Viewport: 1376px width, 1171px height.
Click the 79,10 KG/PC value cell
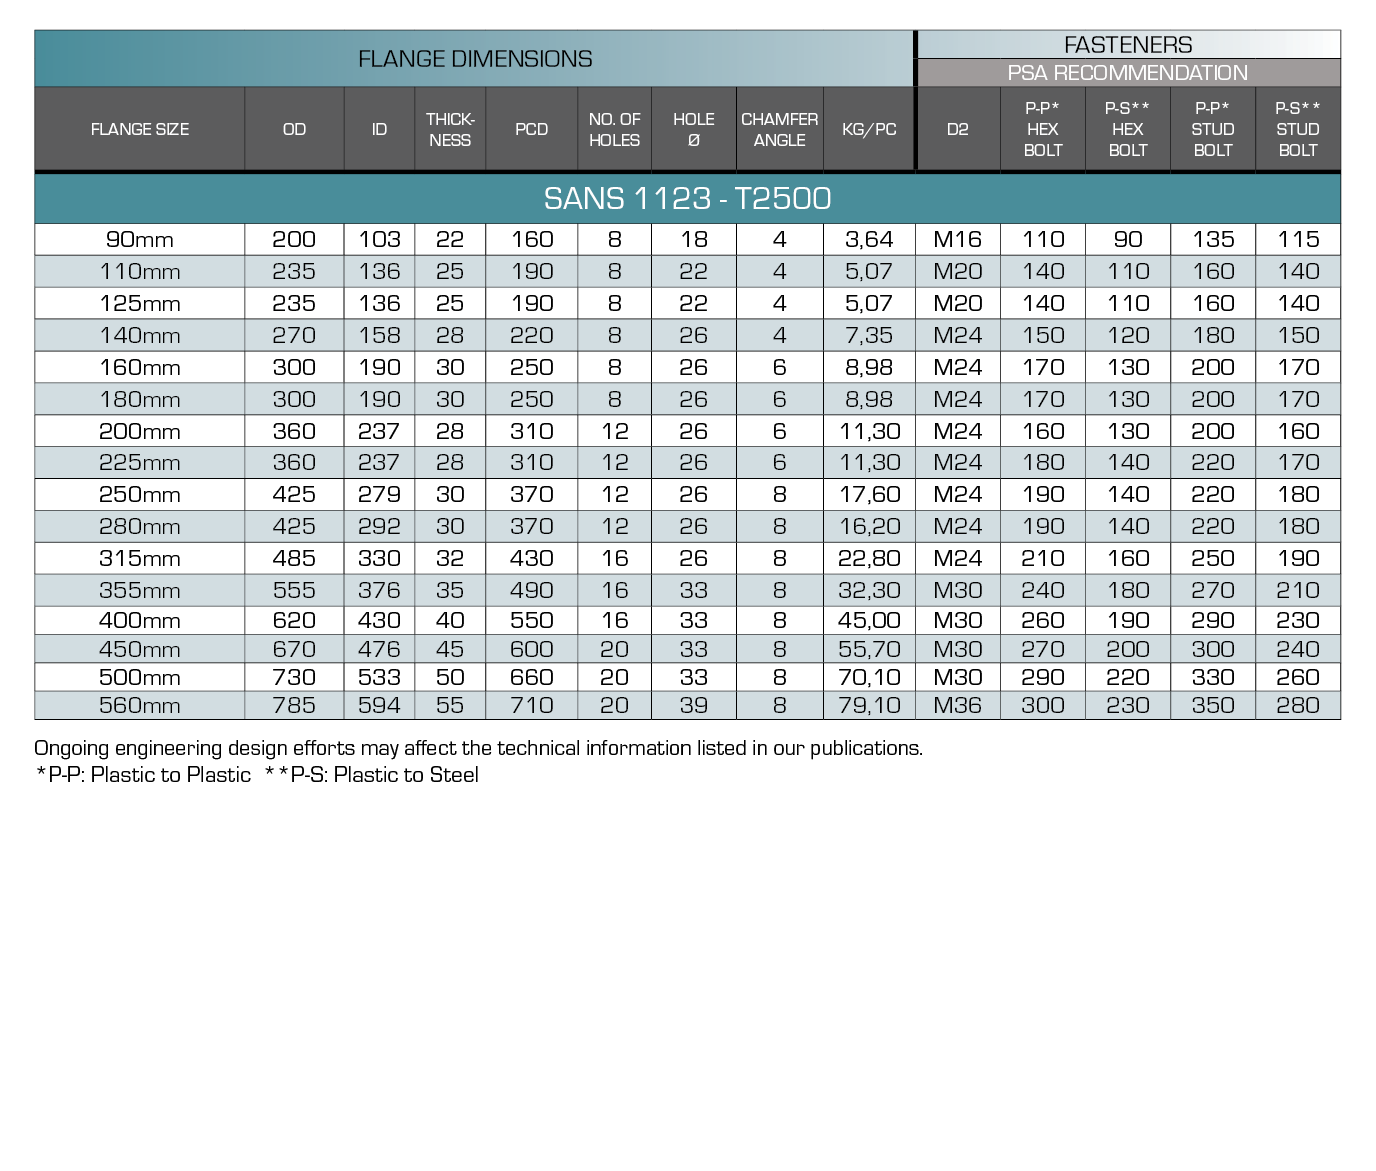869,706
